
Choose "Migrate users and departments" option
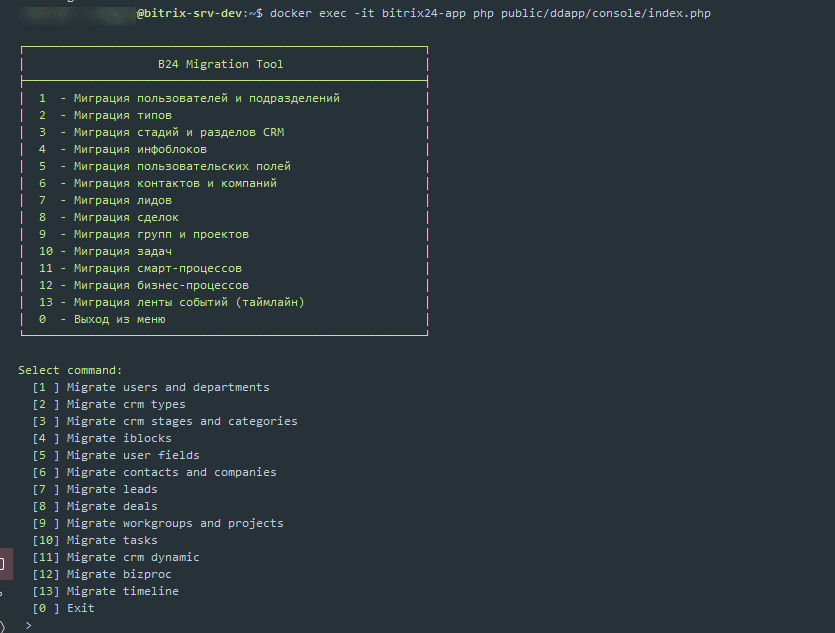click(167, 387)
